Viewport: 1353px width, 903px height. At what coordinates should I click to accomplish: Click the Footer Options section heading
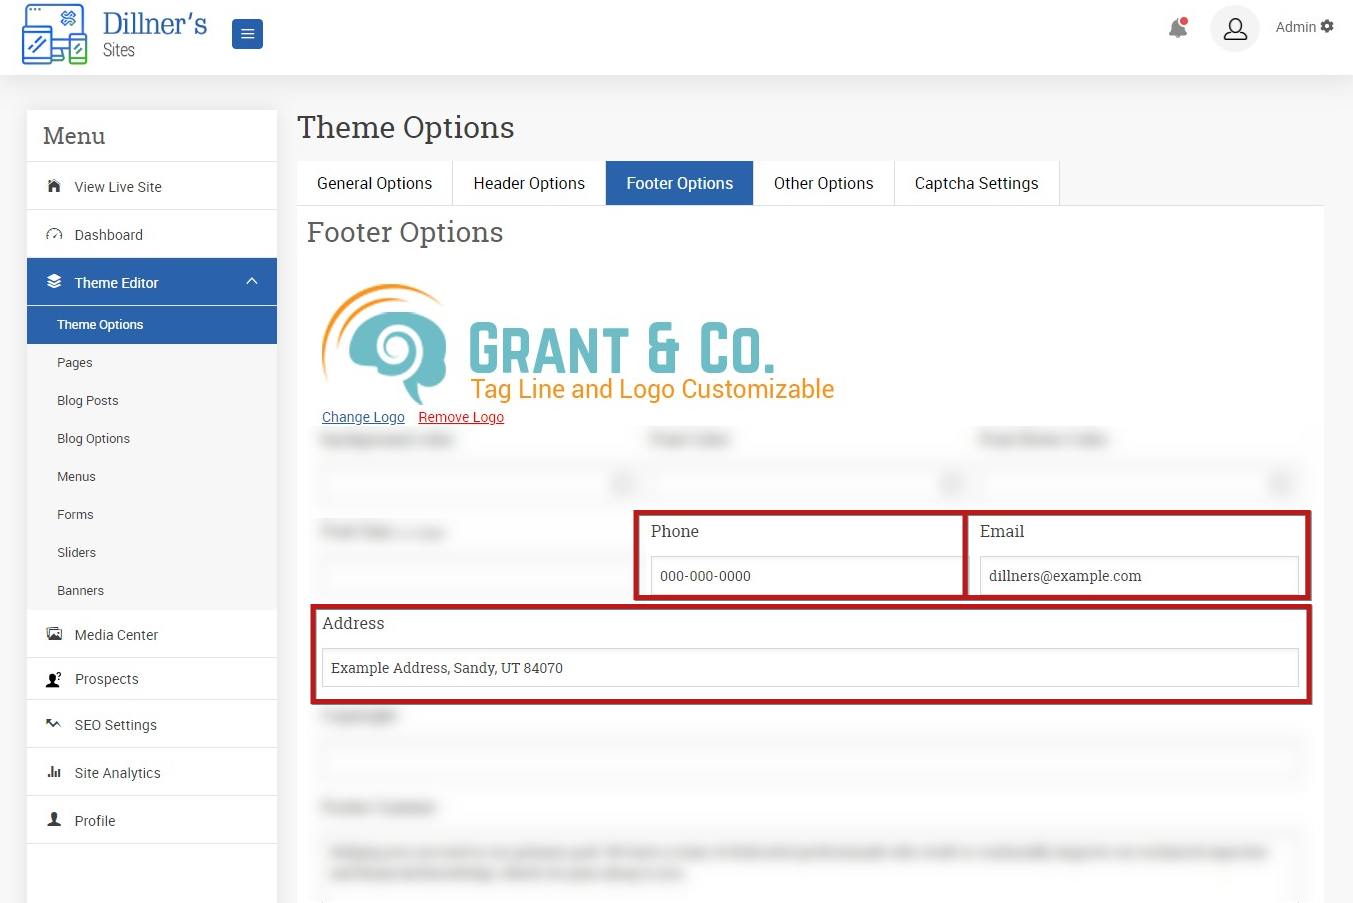405,232
